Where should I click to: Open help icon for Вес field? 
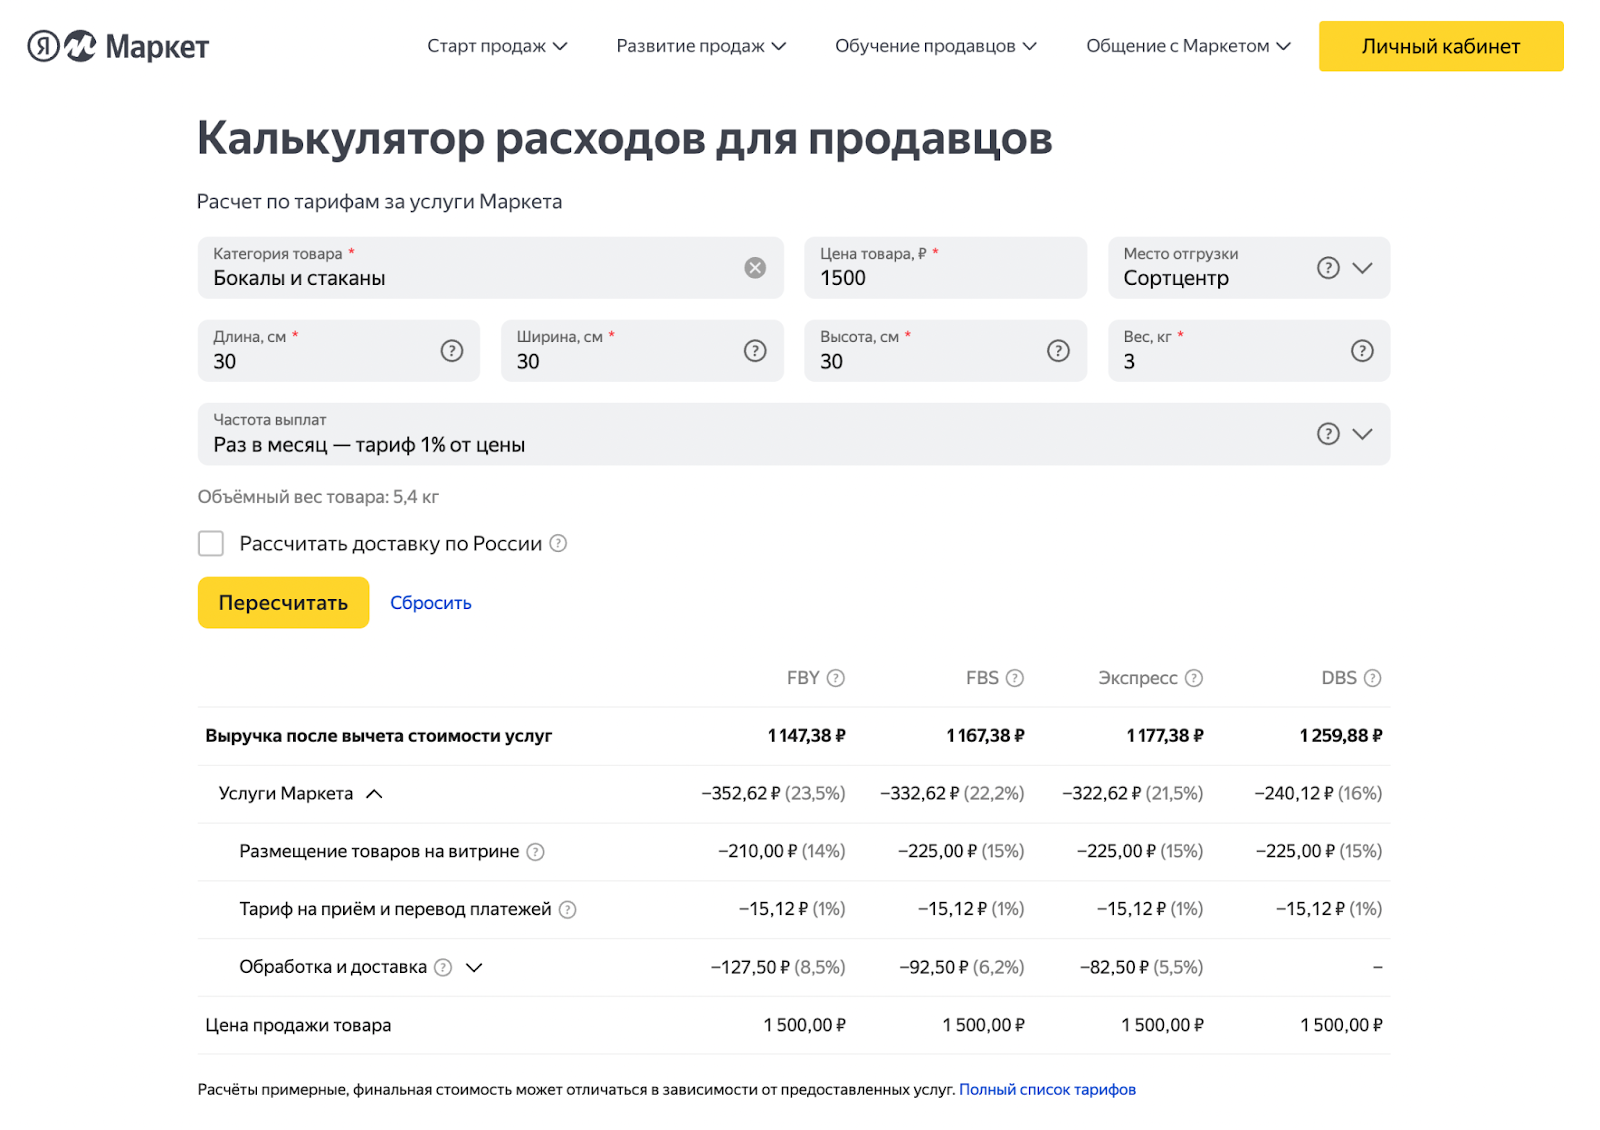1362,351
